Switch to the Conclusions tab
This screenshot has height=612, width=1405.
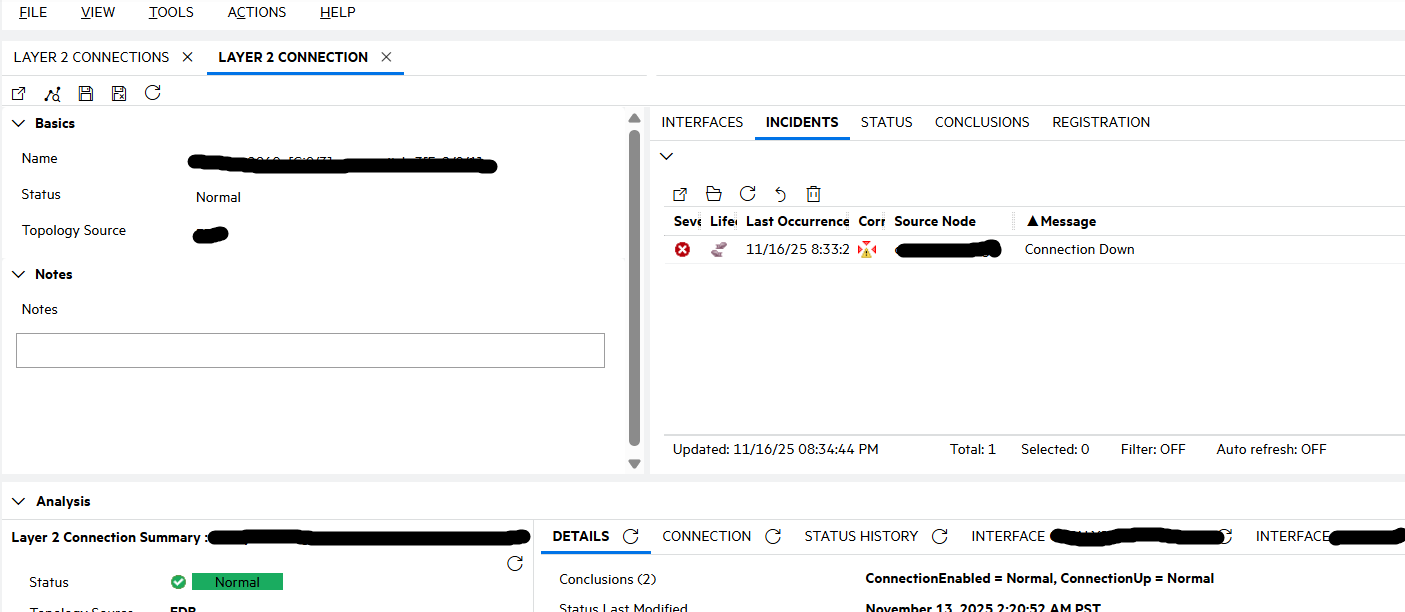(981, 122)
